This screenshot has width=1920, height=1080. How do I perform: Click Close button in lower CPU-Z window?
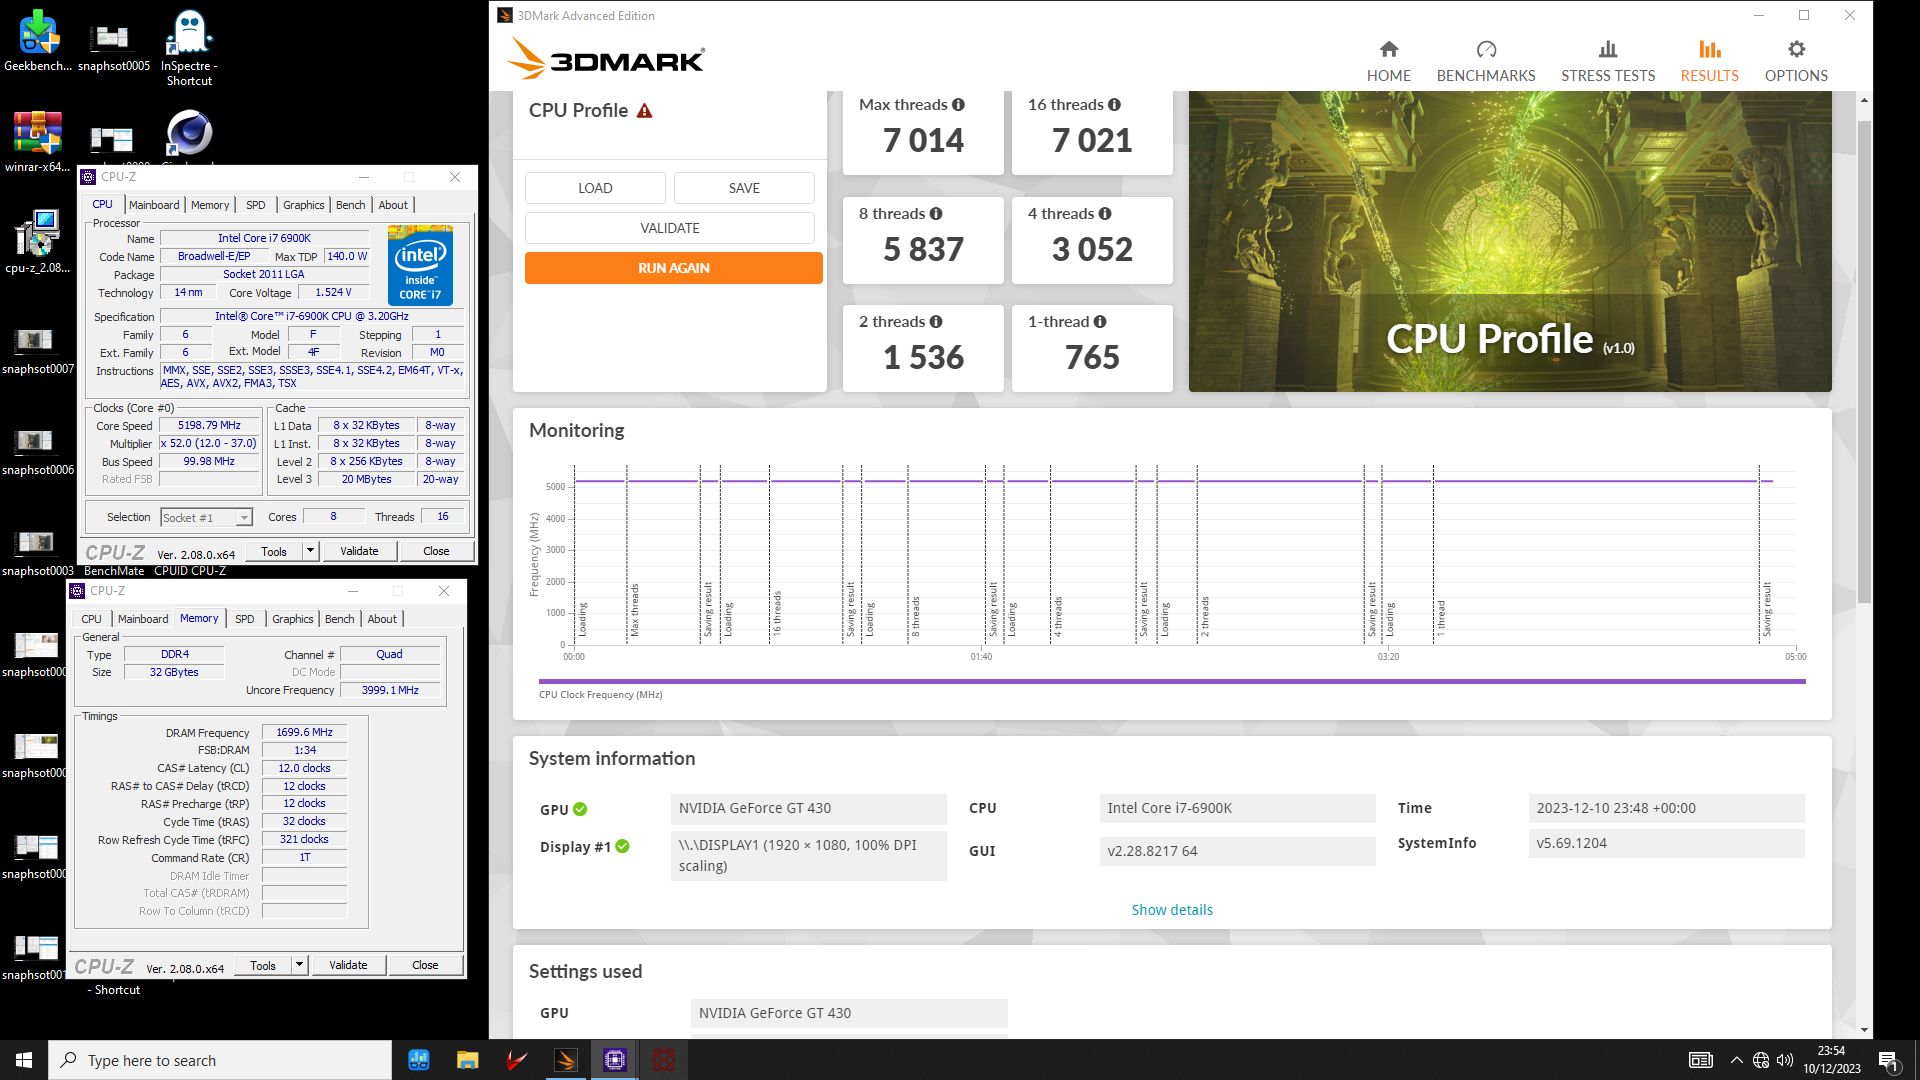click(x=425, y=965)
